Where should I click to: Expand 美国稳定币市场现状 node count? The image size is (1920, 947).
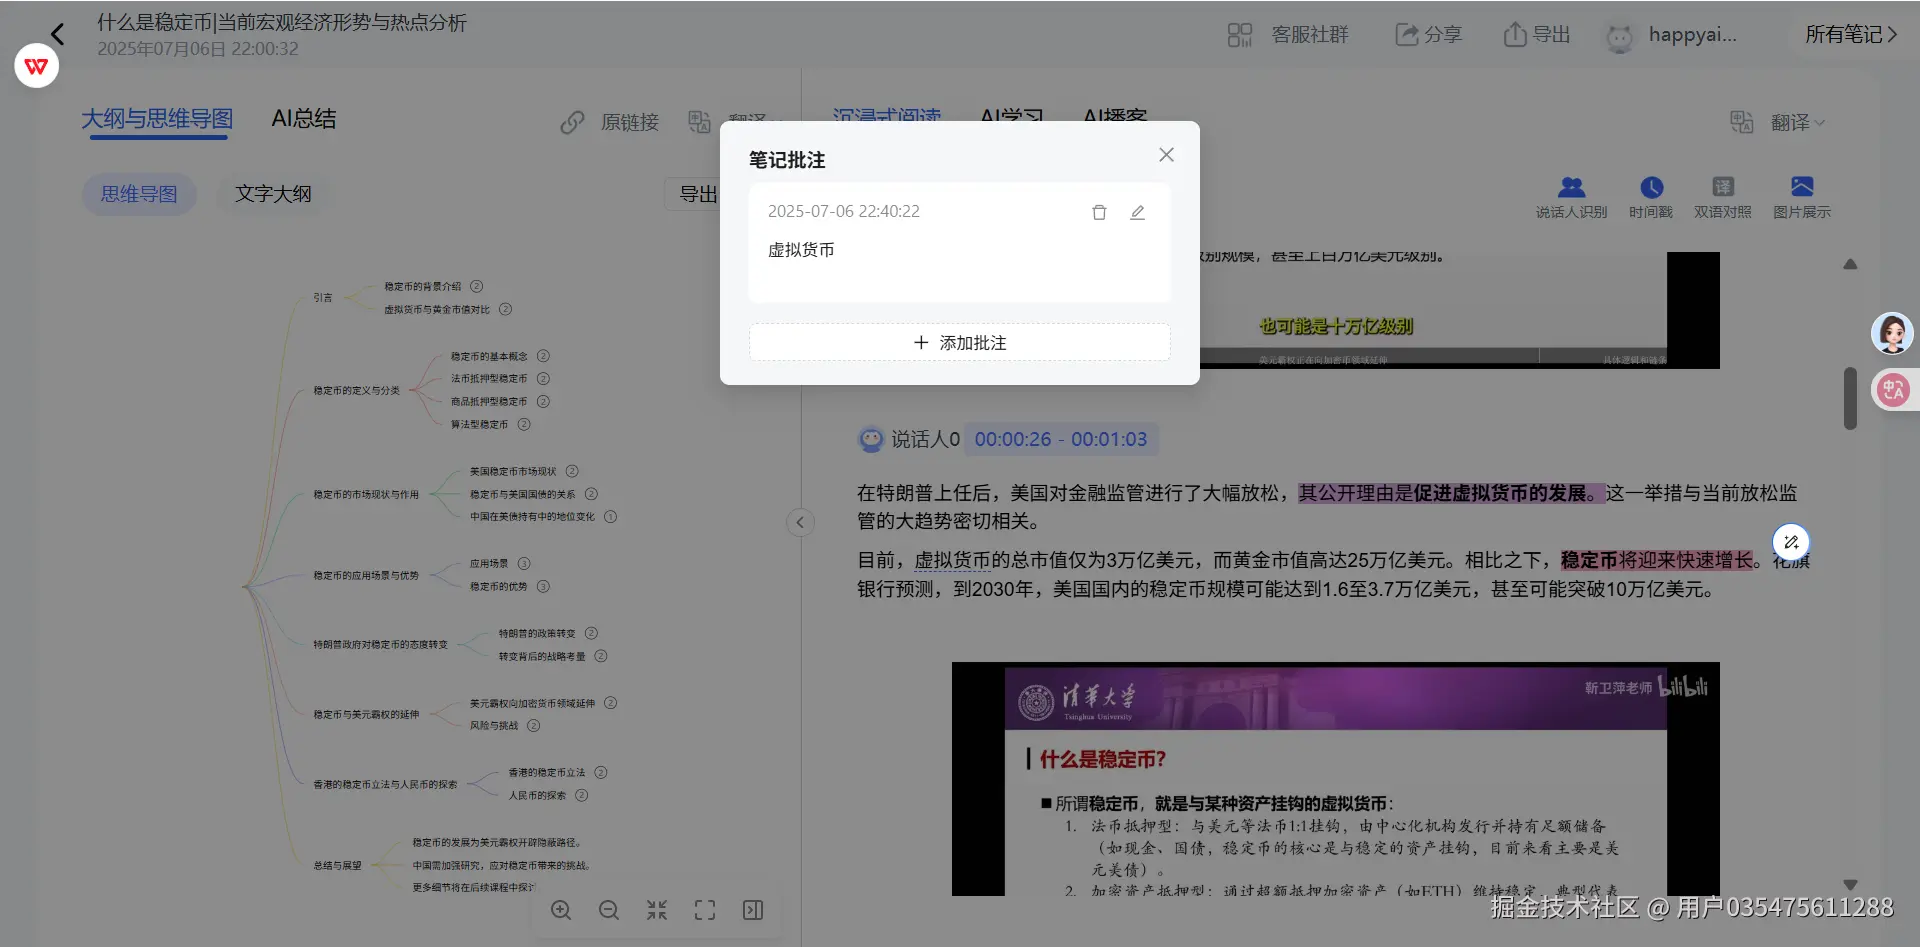[572, 471]
